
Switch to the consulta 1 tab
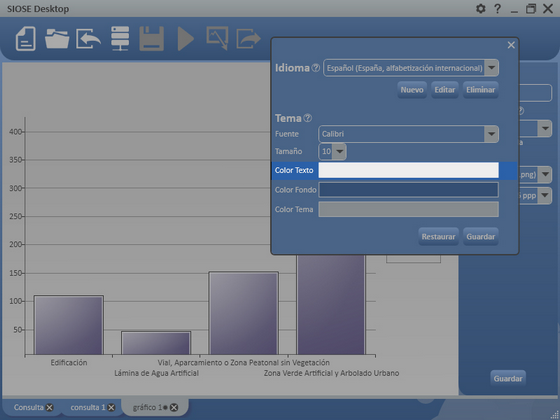tap(88, 408)
